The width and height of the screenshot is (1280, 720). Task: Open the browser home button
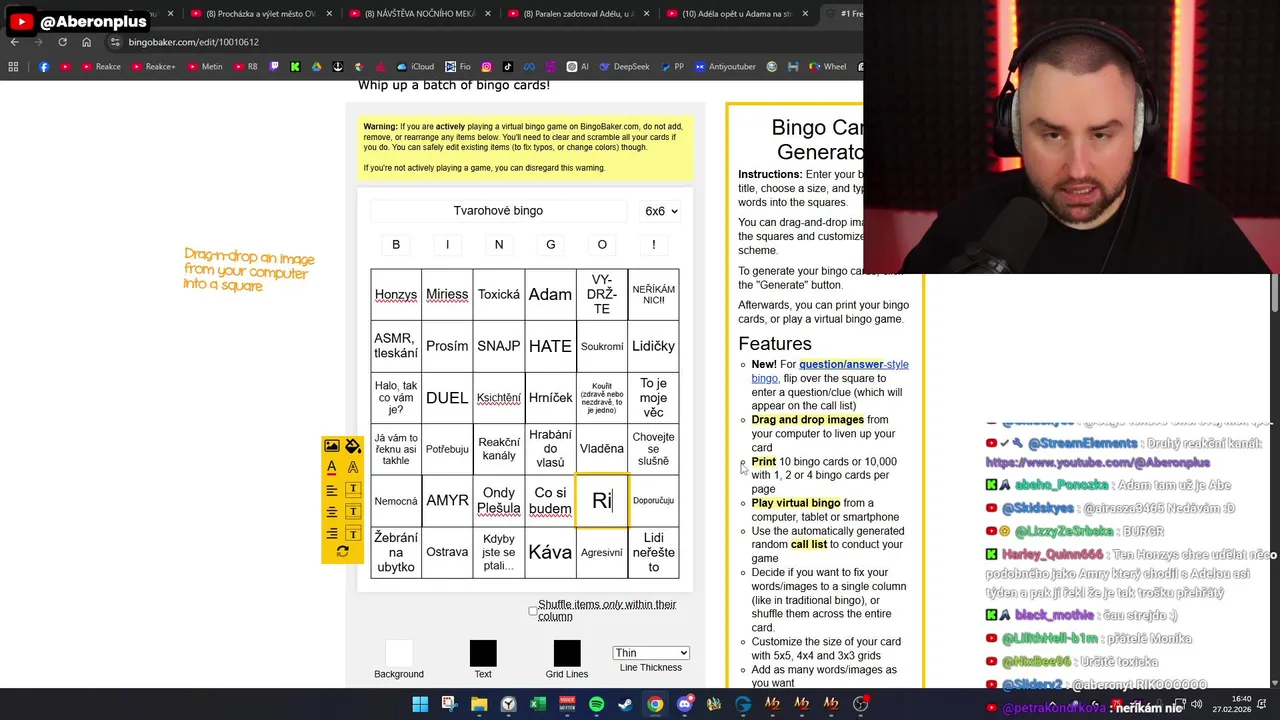(x=87, y=42)
